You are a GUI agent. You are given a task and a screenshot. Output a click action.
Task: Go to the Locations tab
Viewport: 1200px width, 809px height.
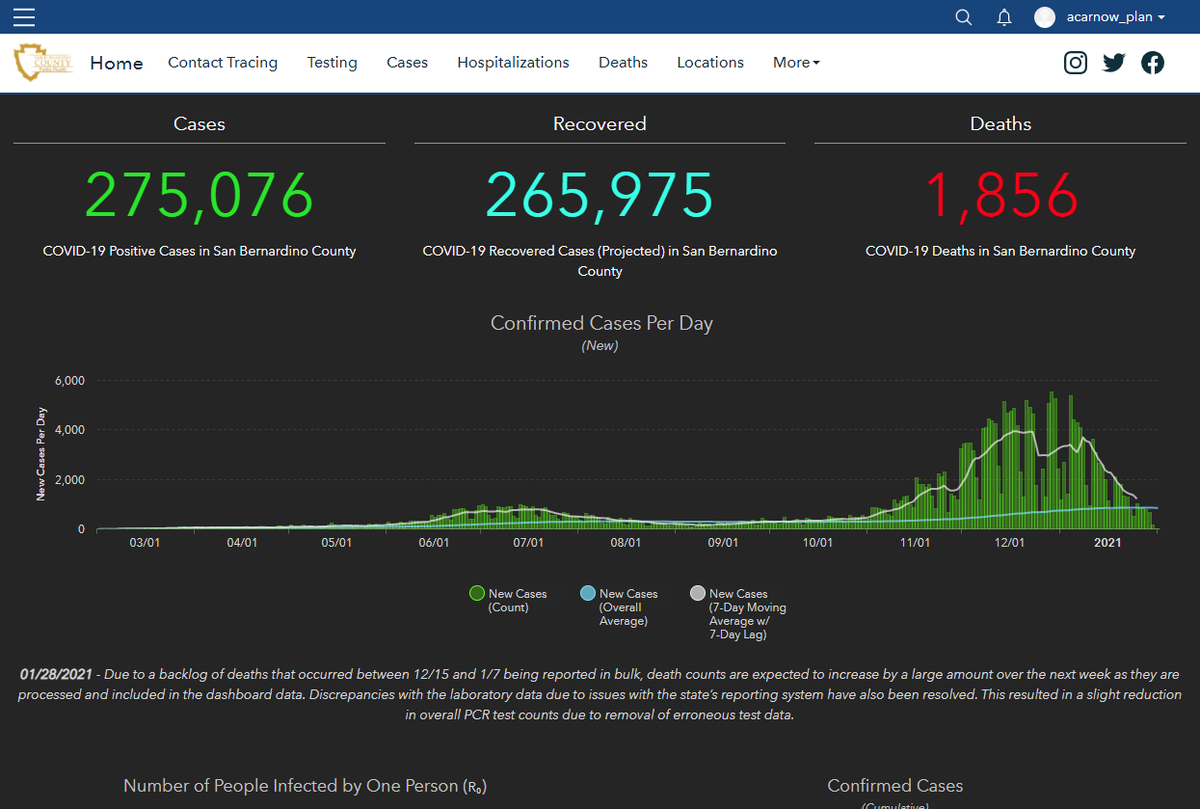coord(710,62)
